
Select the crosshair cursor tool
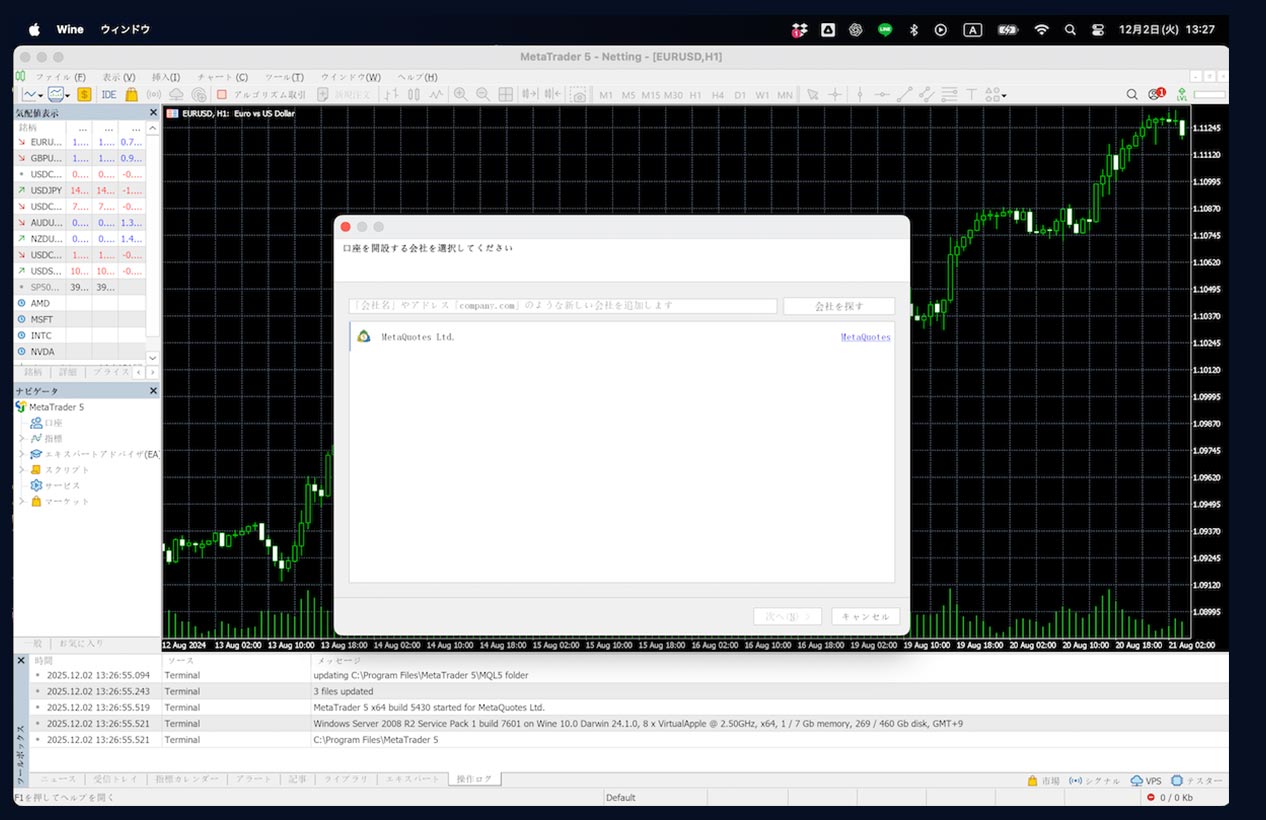click(x=835, y=95)
